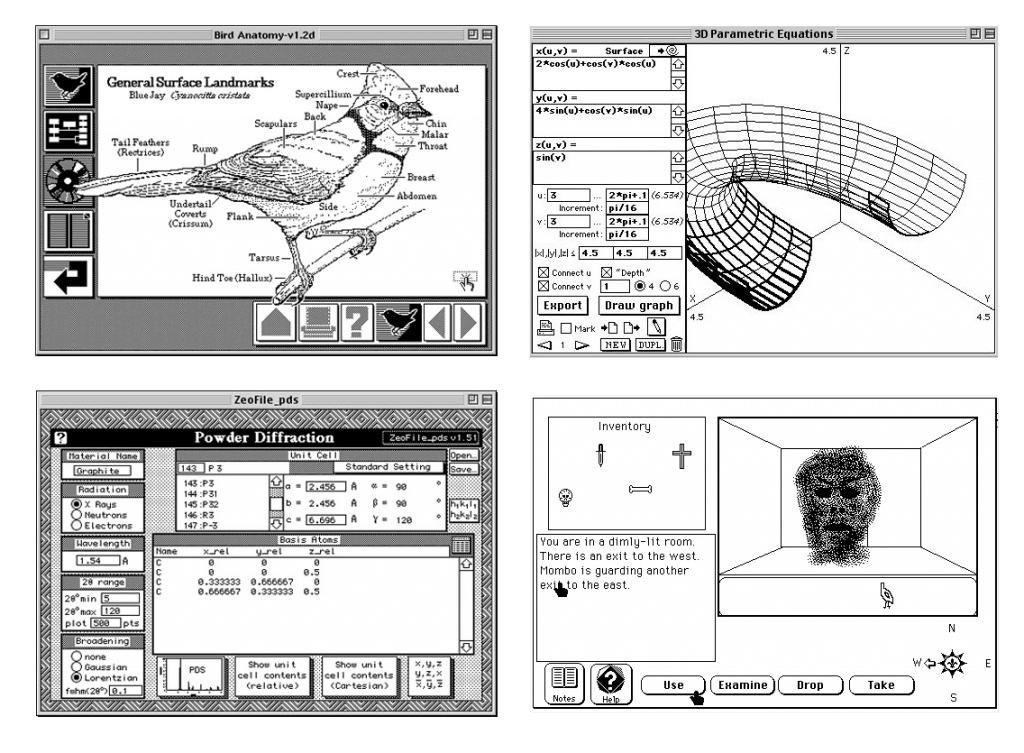Select the bird thumbnail icon in Bird Anatomy sidebar

coord(68,83)
